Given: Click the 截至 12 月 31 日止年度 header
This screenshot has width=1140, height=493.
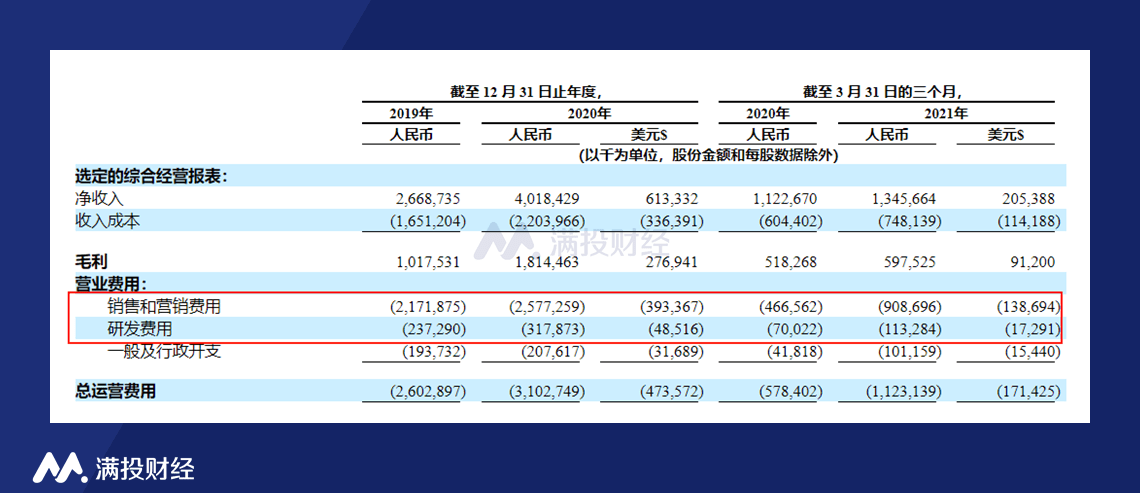Looking at the screenshot, I should point(526,92).
